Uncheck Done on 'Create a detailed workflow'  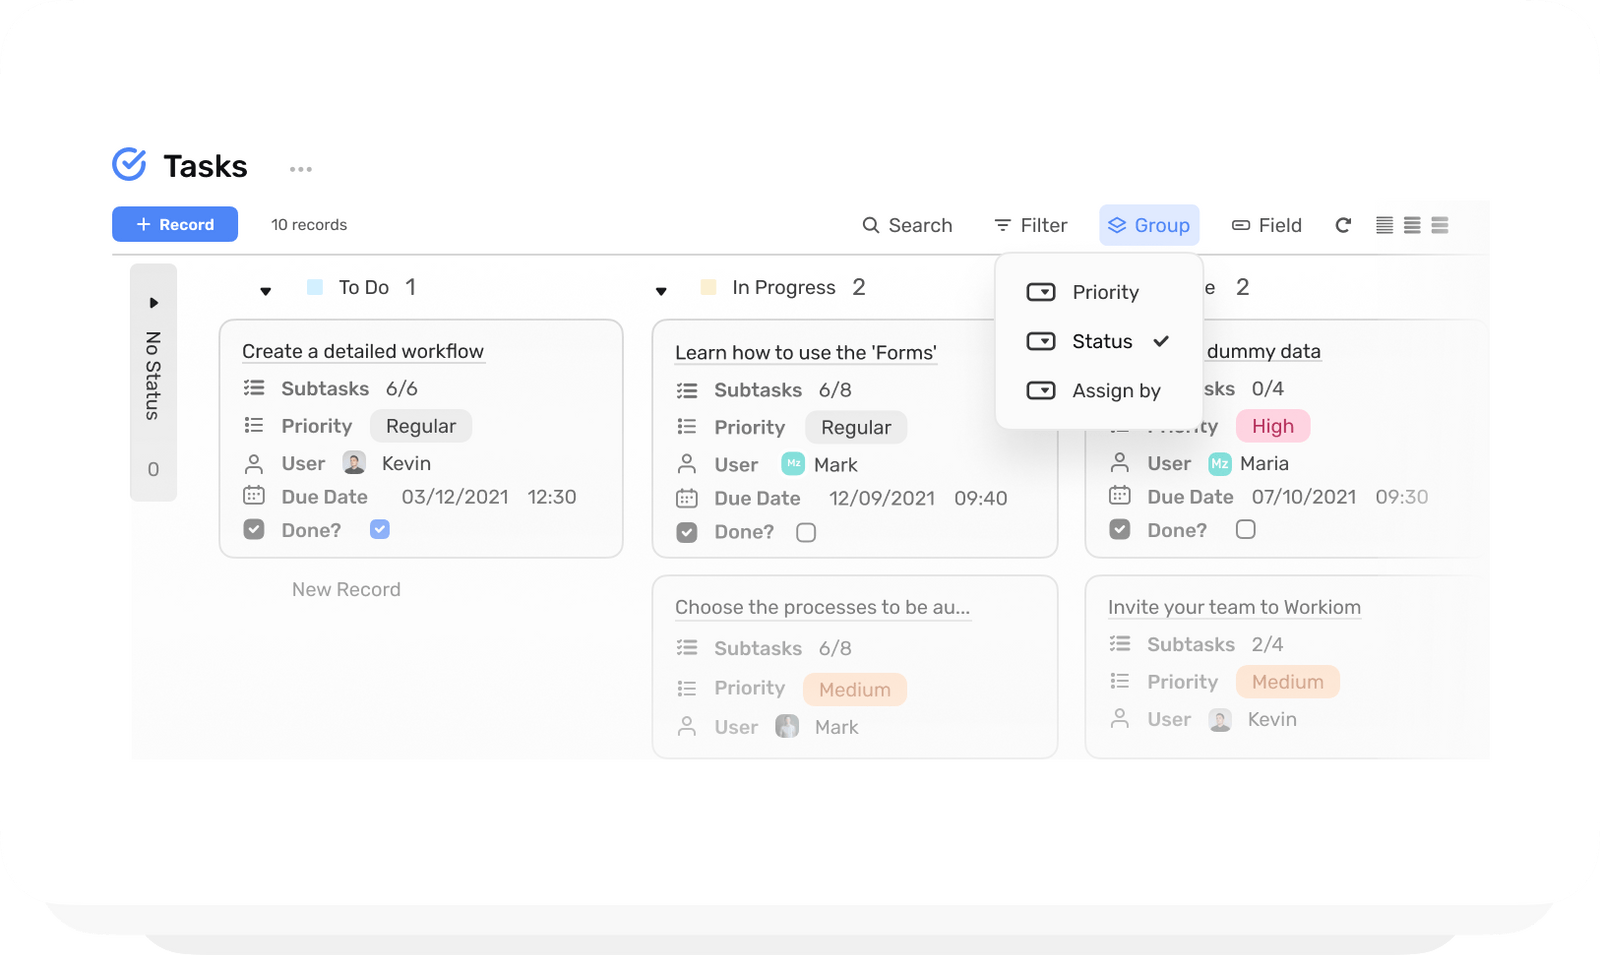pos(379,529)
